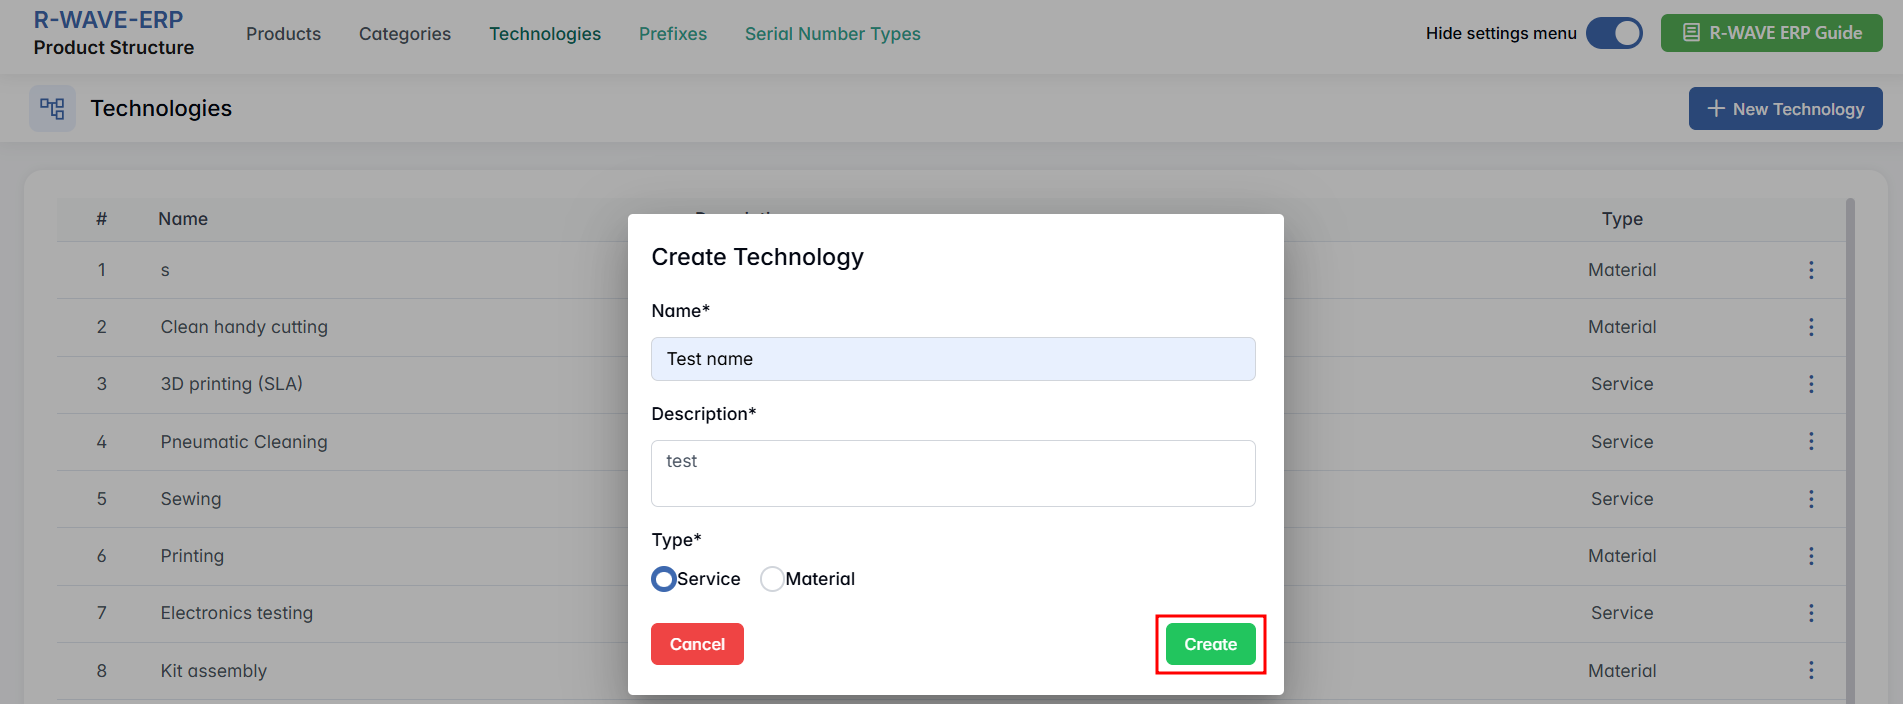Open the Prefixes tab
The height and width of the screenshot is (704, 1903).
(x=673, y=34)
